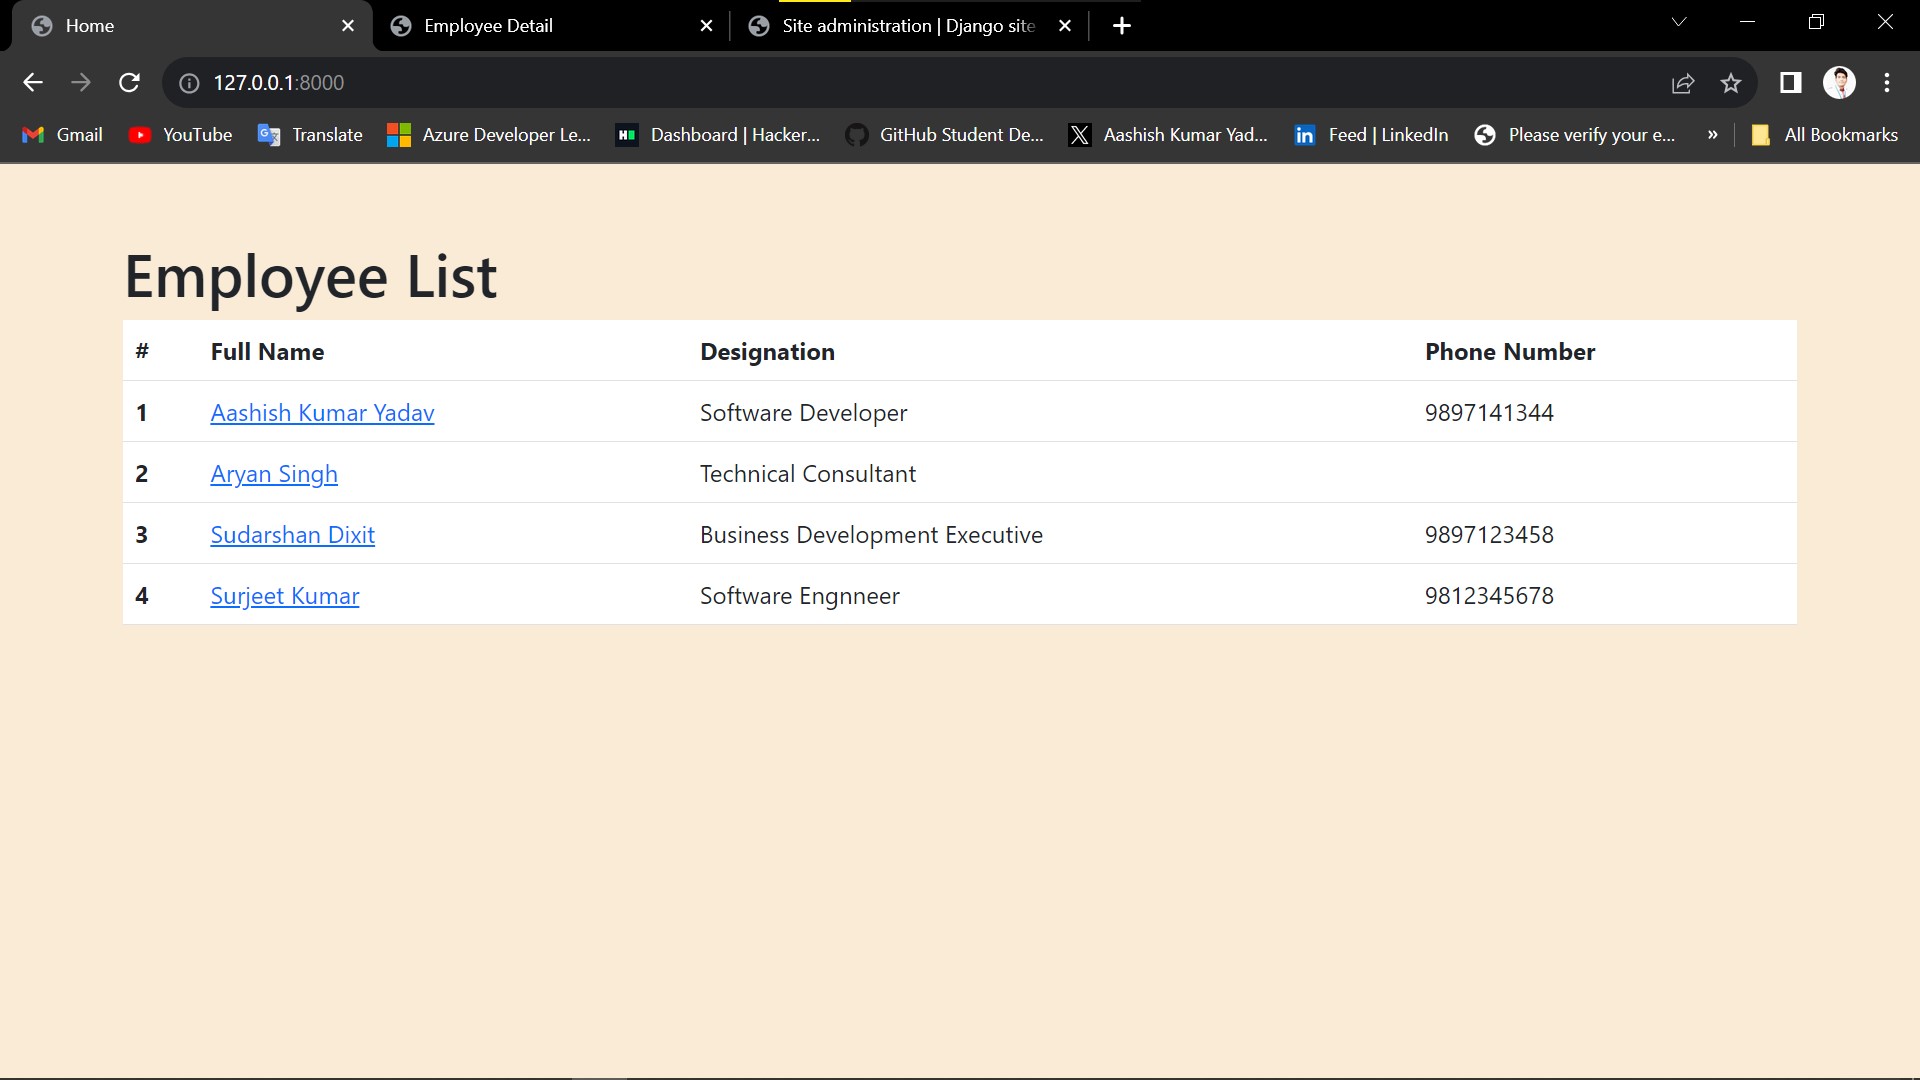The width and height of the screenshot is (1920, 1080).
Task: Open the three-dot browser menu
Action: point(1887,83)
